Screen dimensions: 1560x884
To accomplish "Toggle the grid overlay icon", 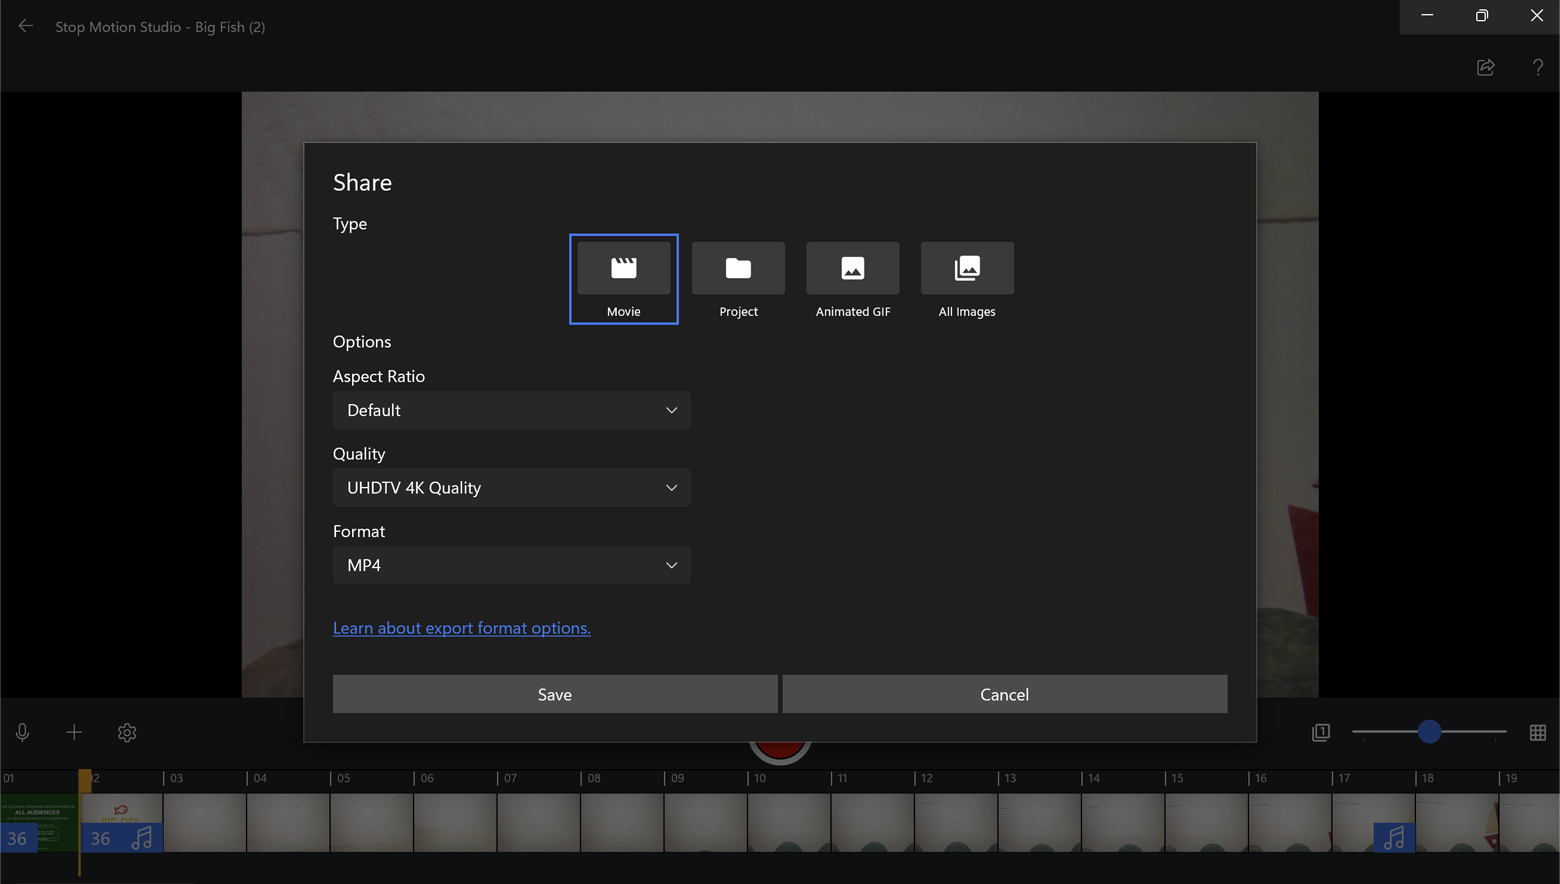I will tap(1538, 732).
